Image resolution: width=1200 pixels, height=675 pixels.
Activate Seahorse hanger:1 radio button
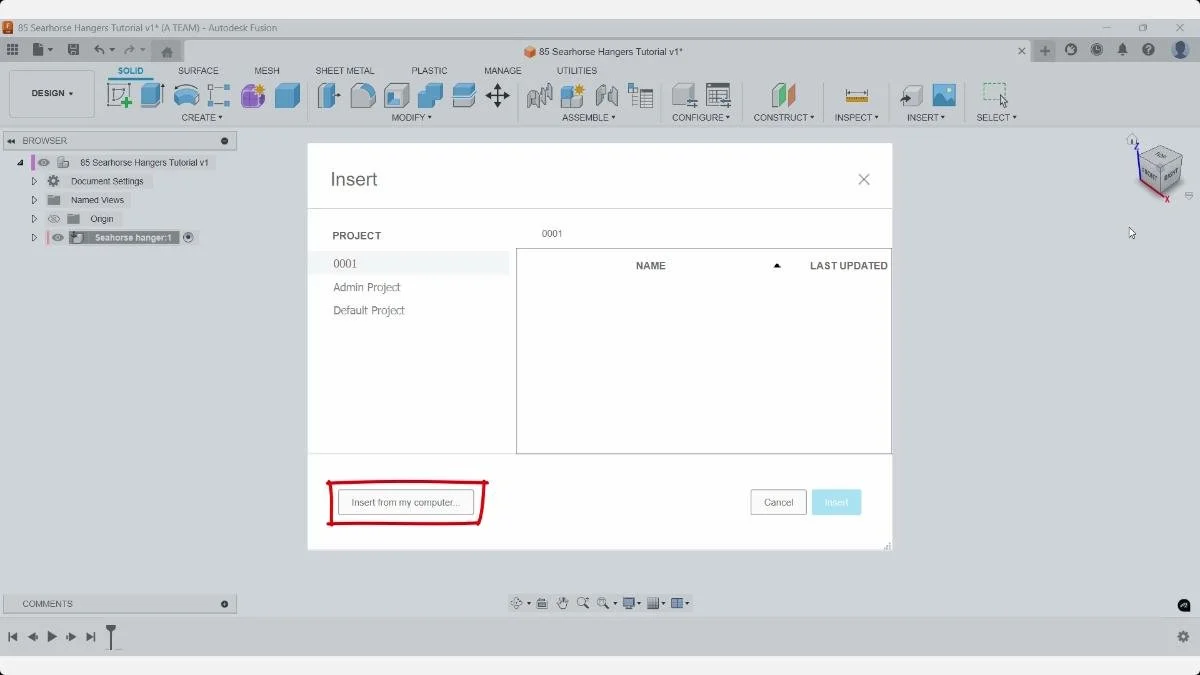[x=188, y=238]
